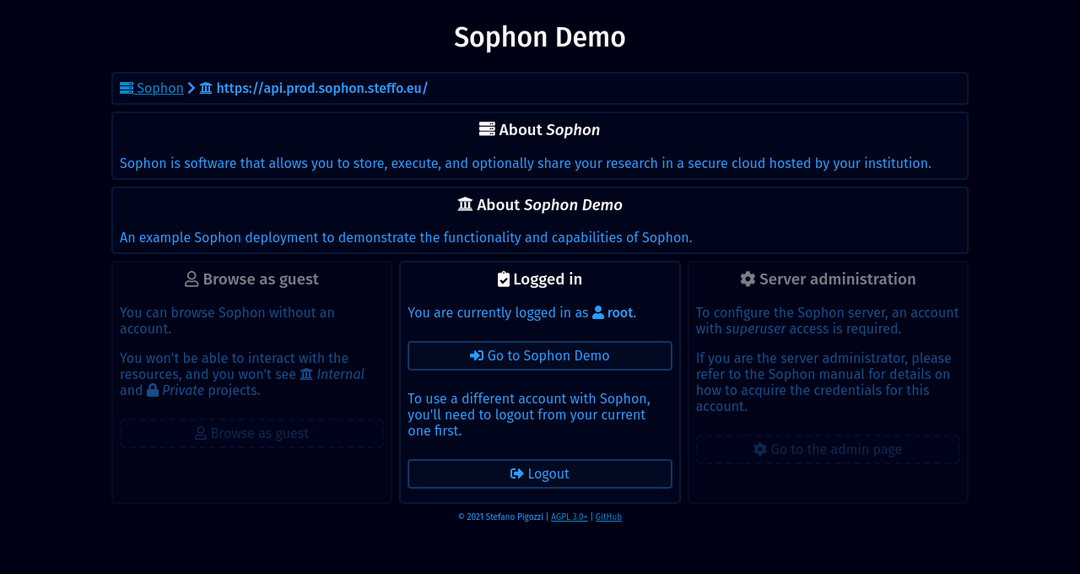1080x574 pixels.
Task: Select the https://api.prod.sophon.steffo.eu/ breadcrumb text
Action: point(322,88)
